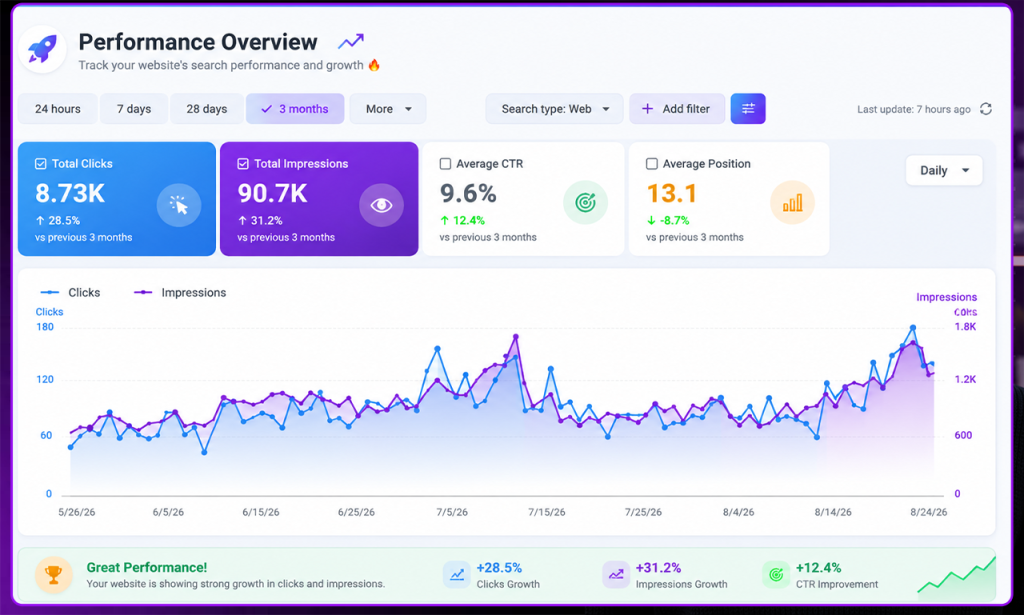Click the Average CTR 9.6% card
1024x615 pixels.
tap(524, 199)
